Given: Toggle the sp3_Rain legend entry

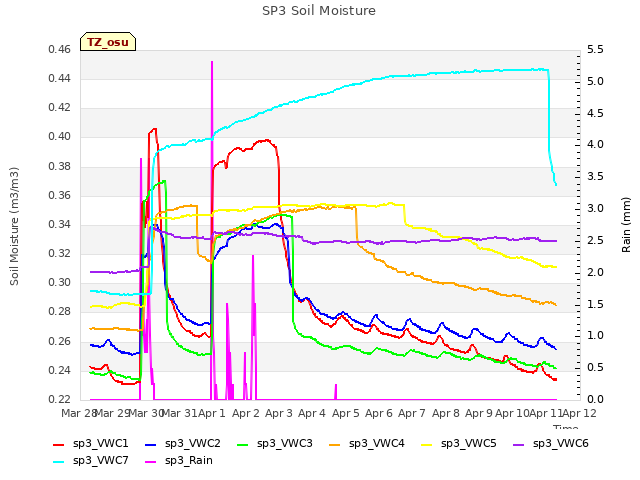Looking at the screenshot, I should (x=179, y=461).
